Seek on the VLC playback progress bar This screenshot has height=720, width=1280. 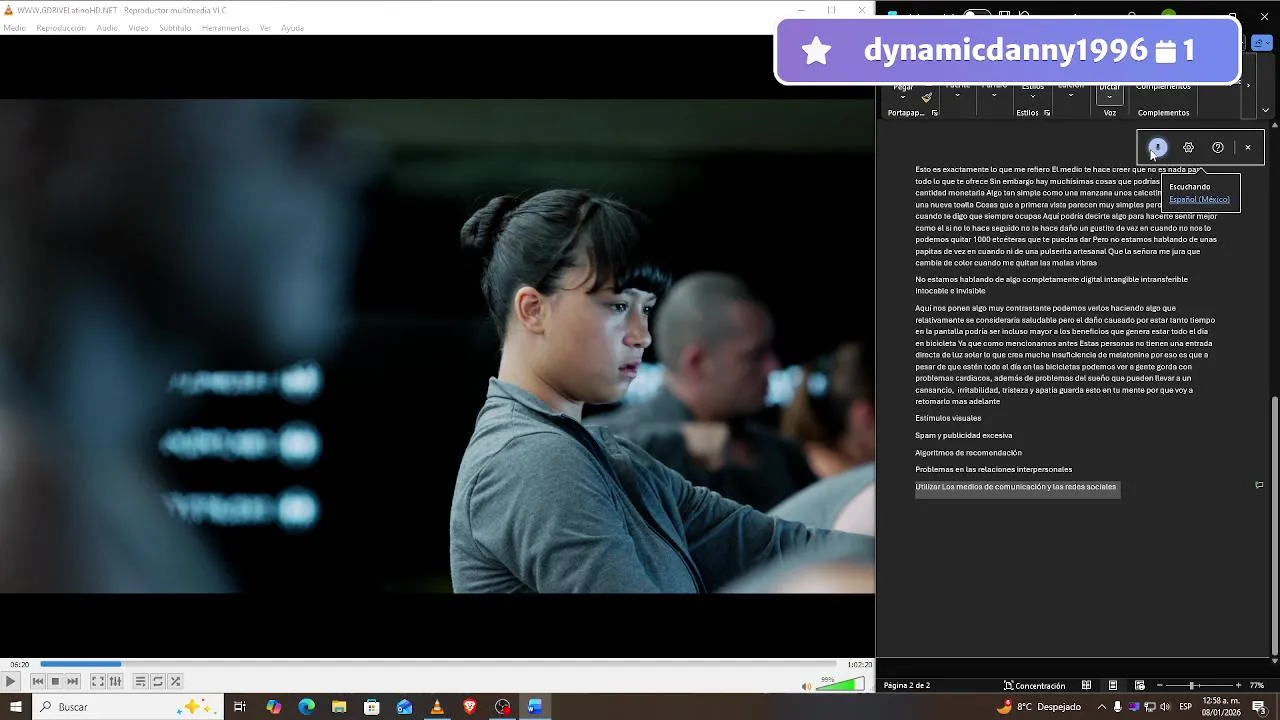(438, 664)
